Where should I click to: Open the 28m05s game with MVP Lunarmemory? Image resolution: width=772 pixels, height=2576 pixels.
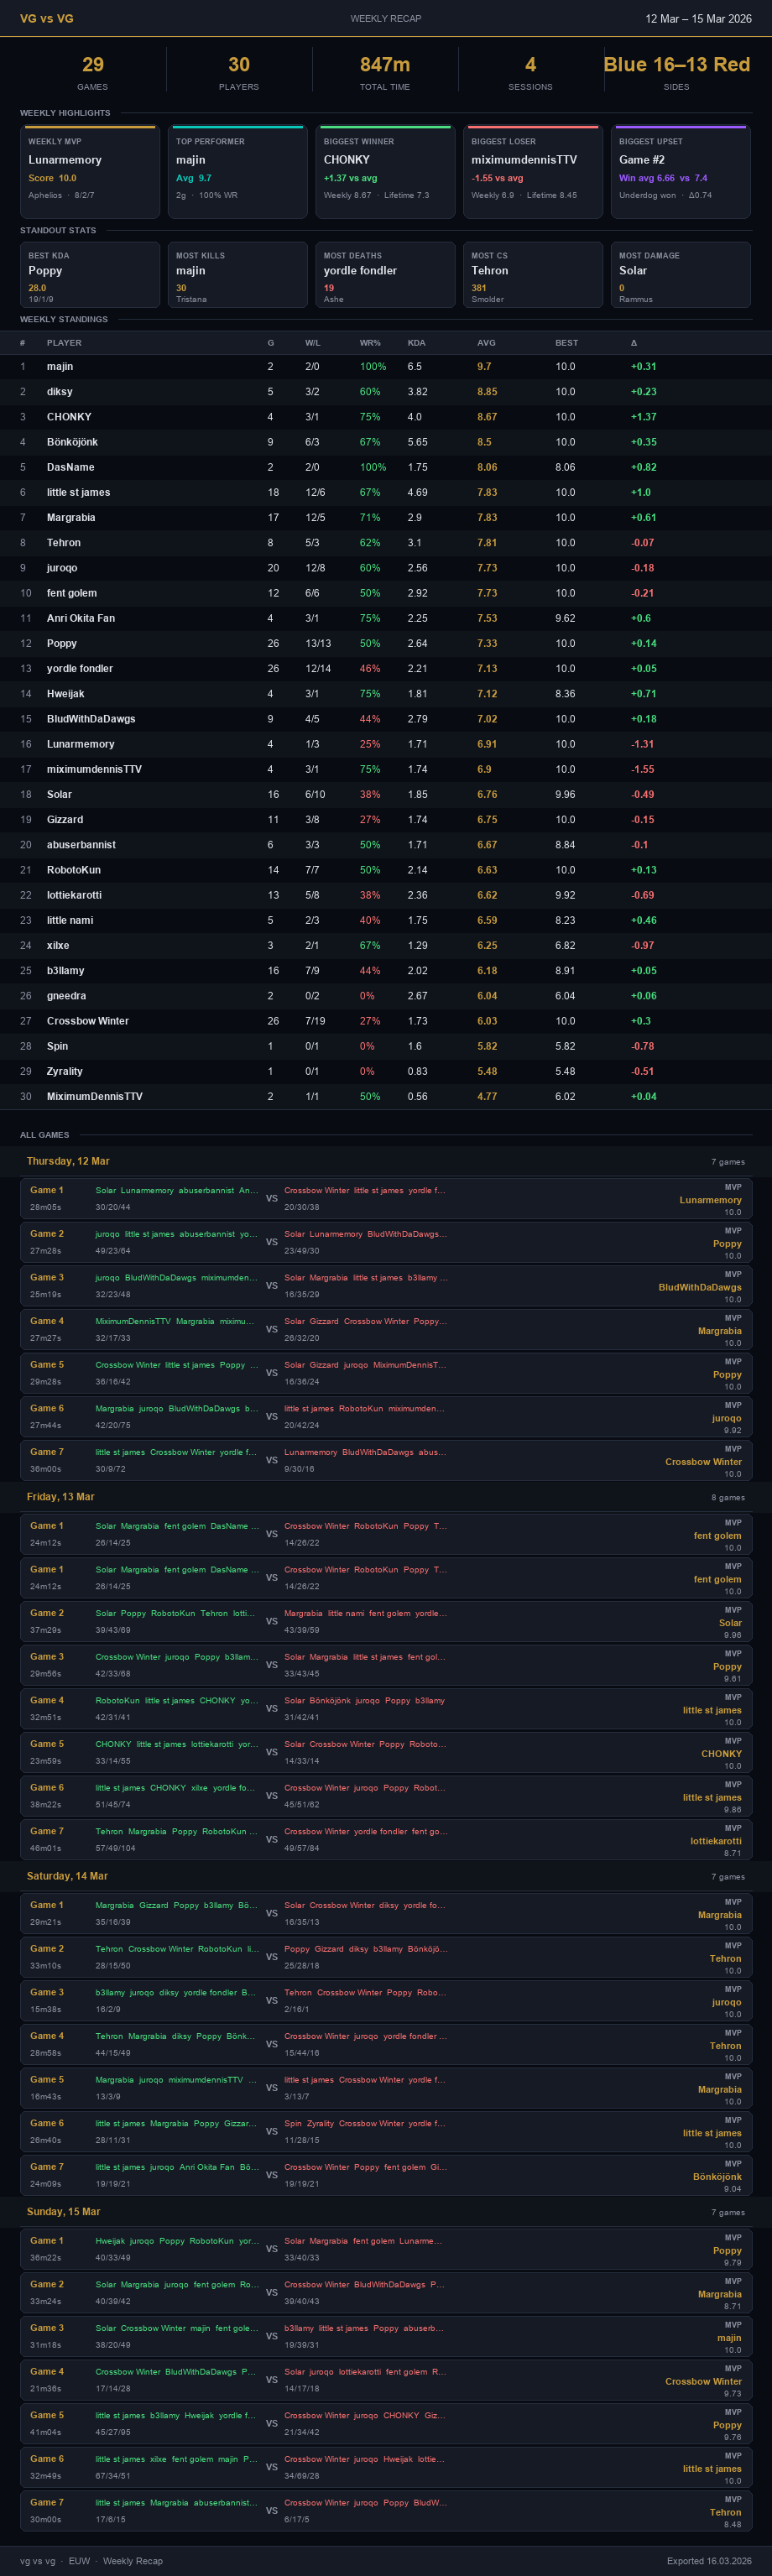point(386,1198)
